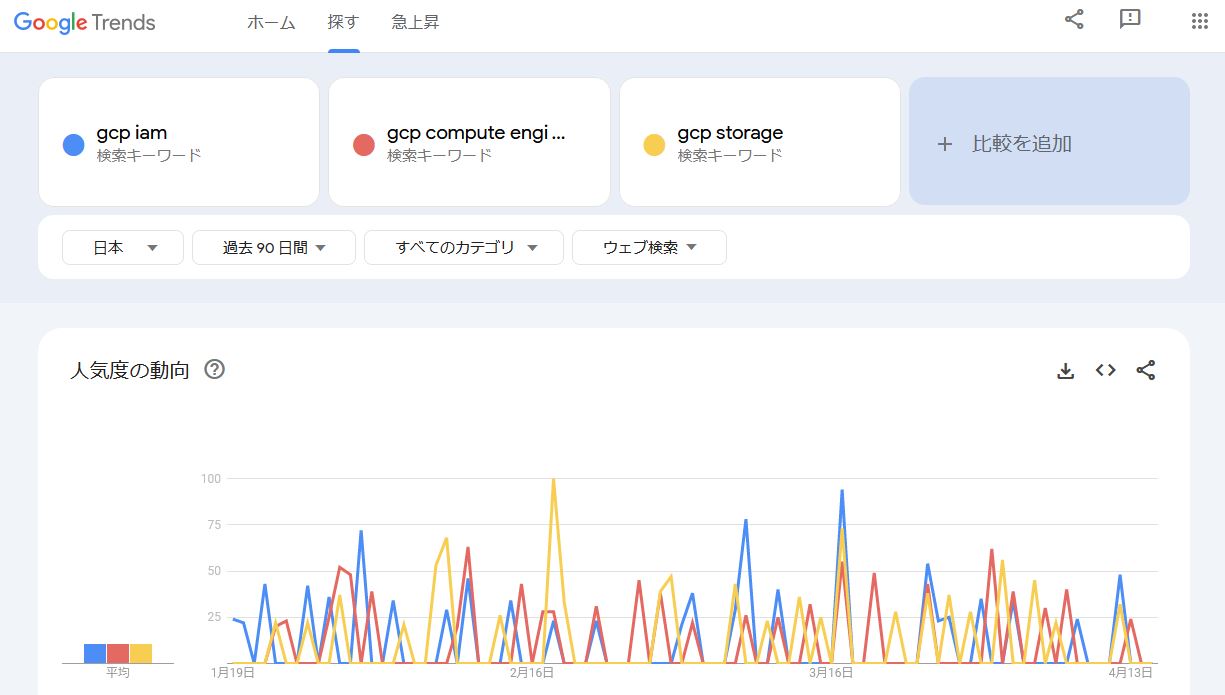Open the embed code icon for the chart
1225x695 pixels.
pyautogui.click(x=1105, y=370)
